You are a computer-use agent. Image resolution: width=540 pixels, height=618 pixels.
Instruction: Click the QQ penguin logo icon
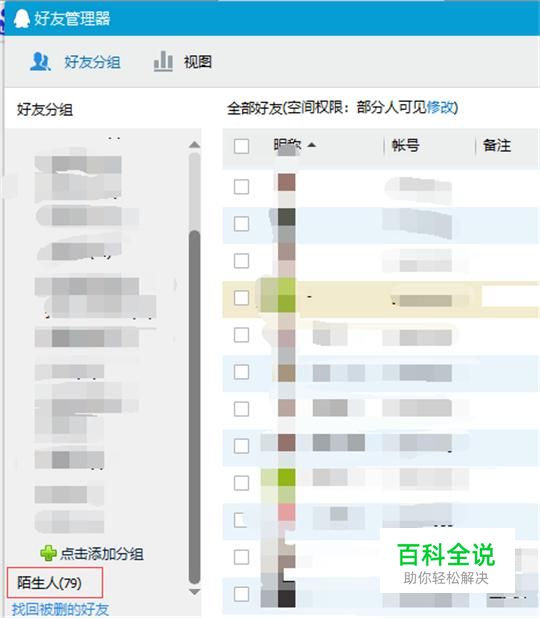[x=21, y=18]
